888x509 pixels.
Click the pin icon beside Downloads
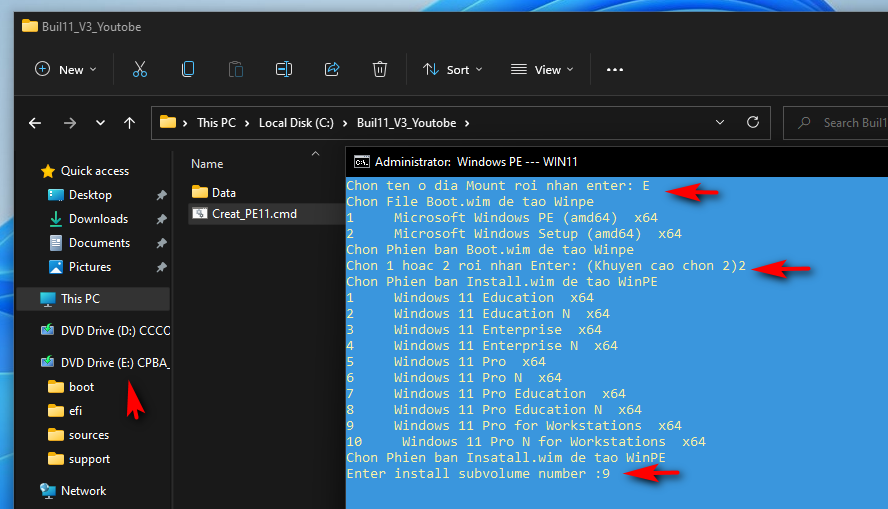161,219
